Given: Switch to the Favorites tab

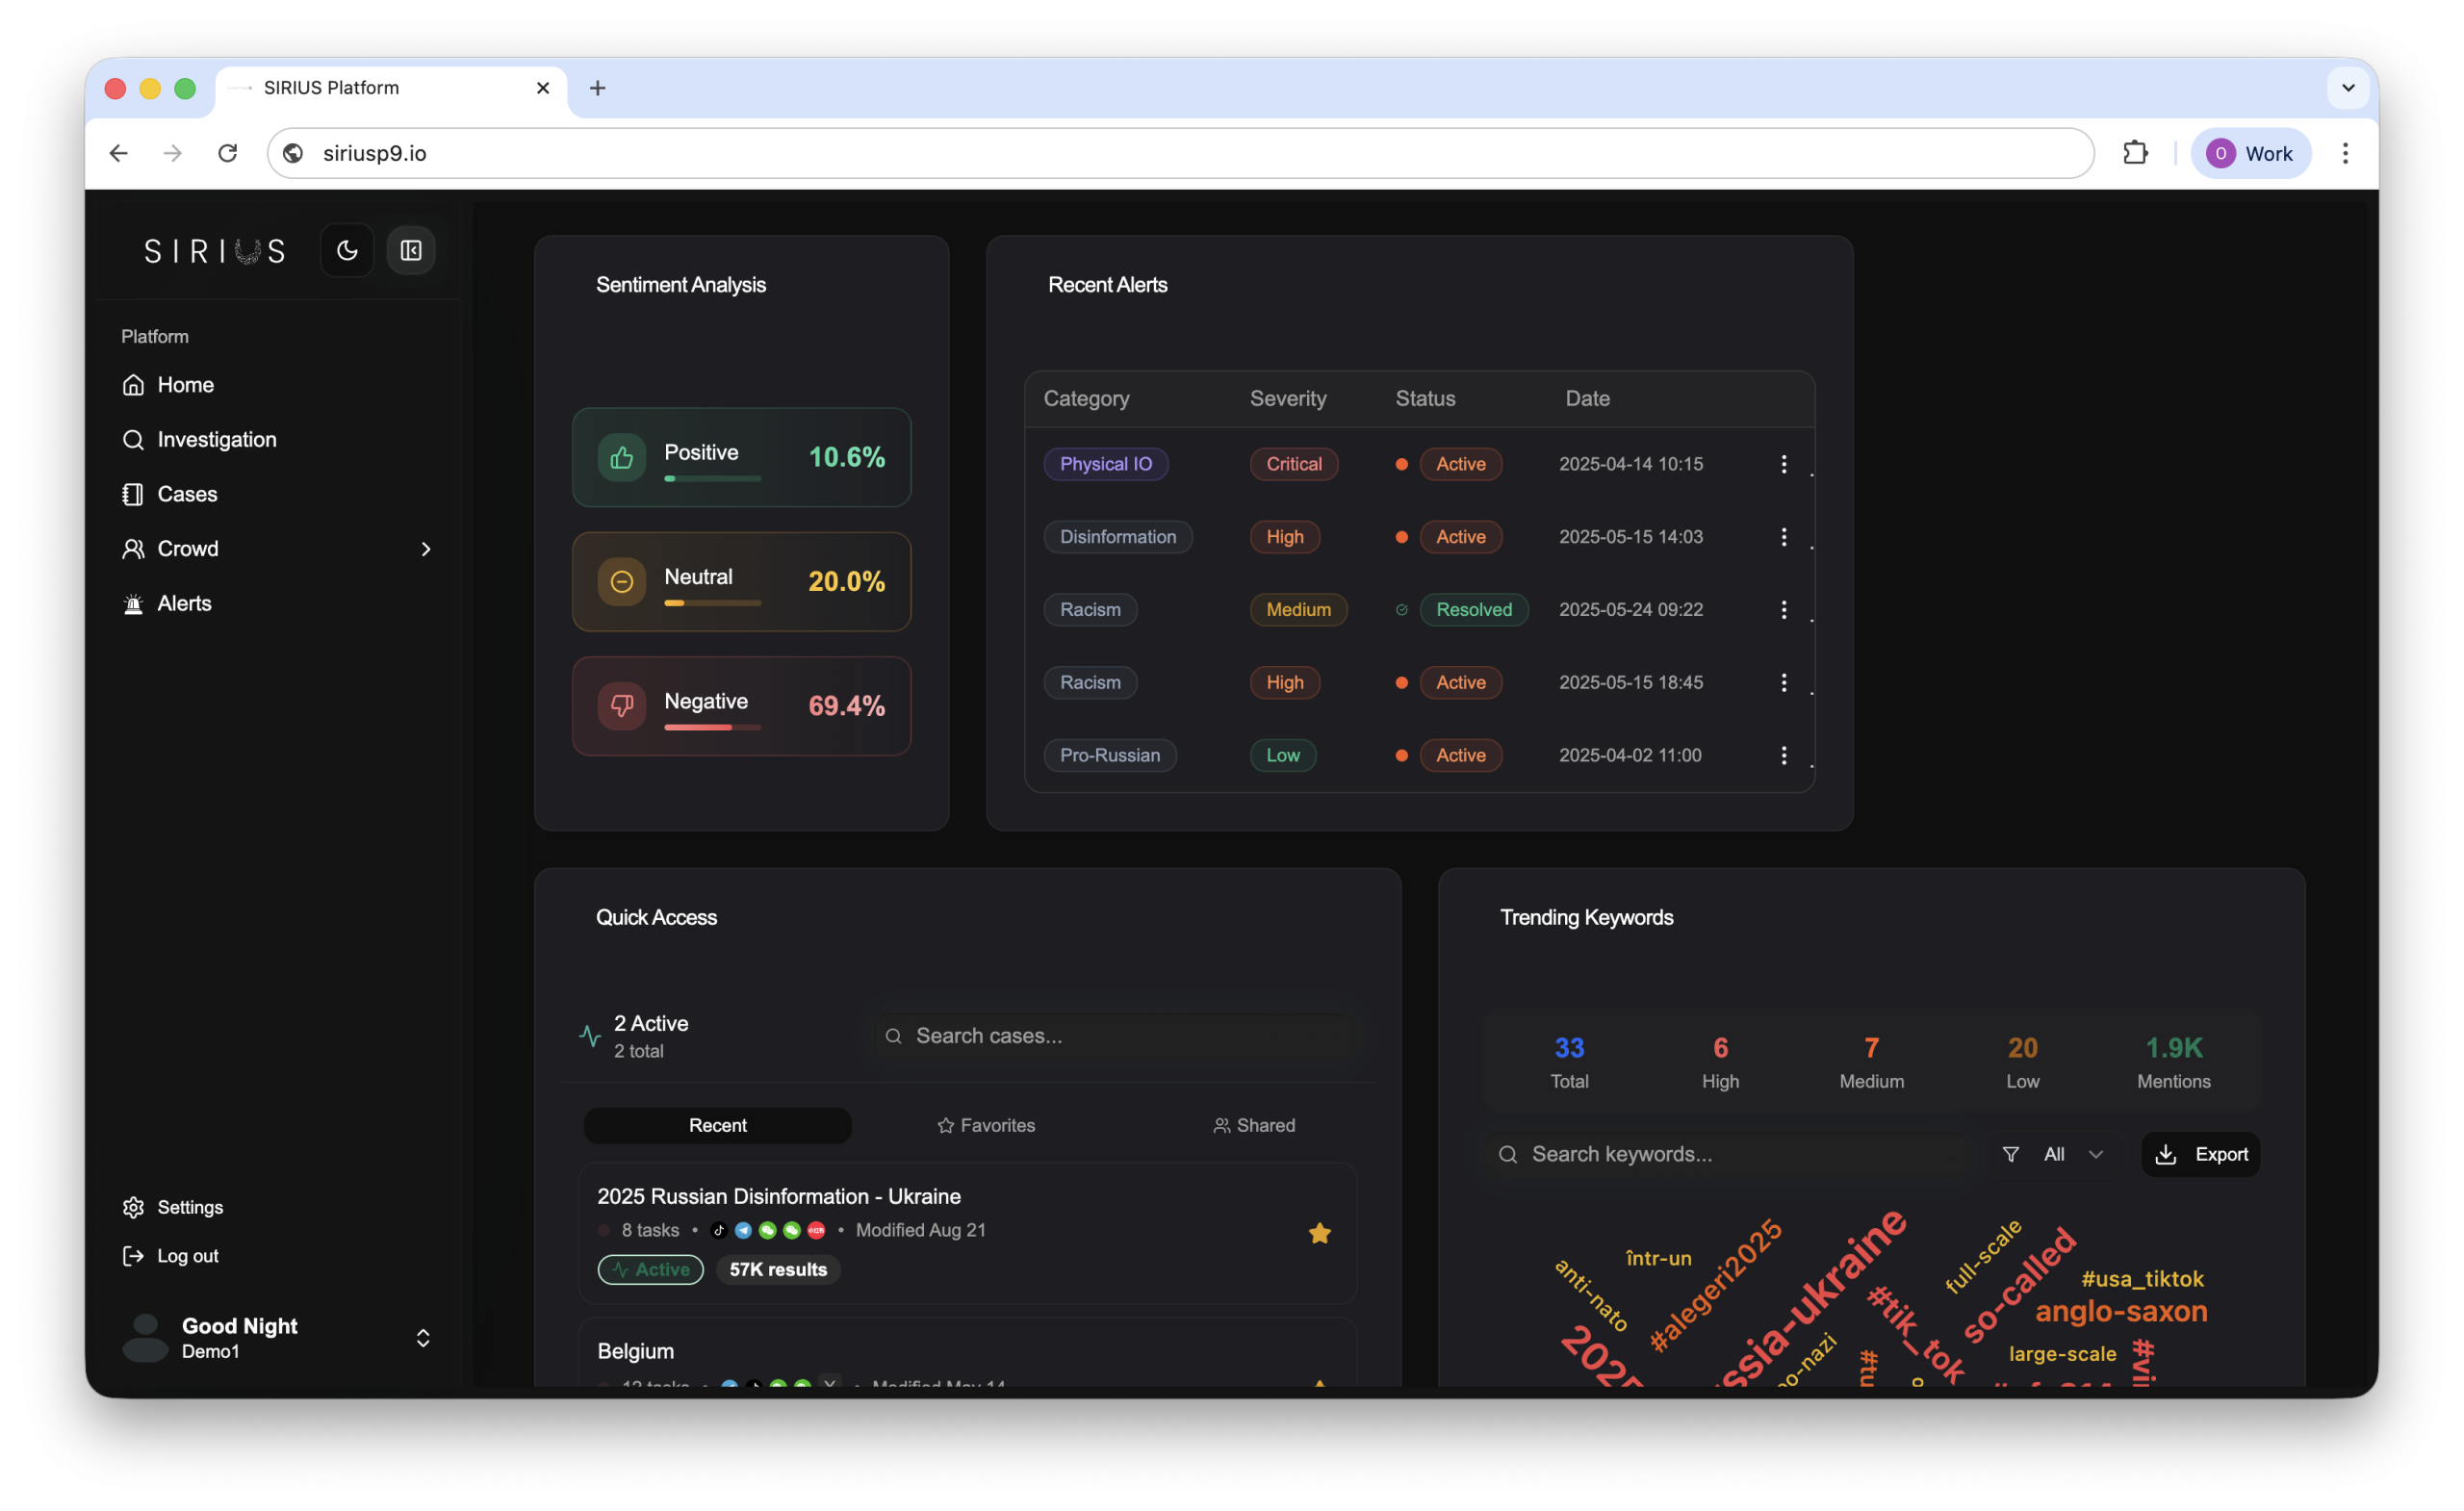Looking at the screenshot, I should click(x=985, y=1125).
